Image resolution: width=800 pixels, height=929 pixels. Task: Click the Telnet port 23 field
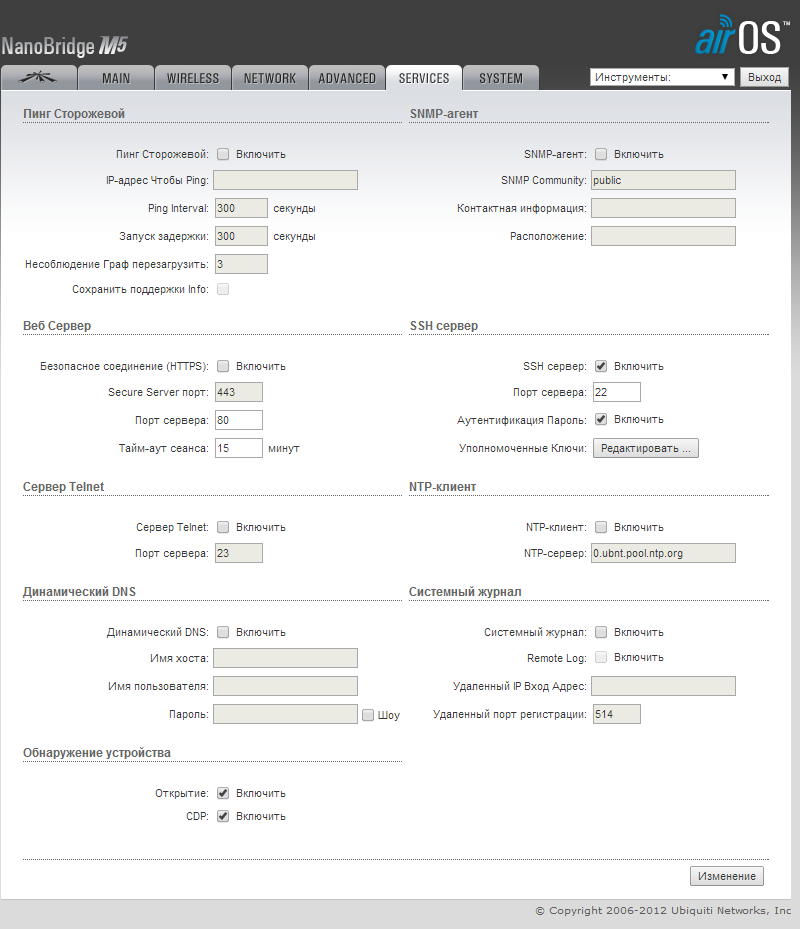[x=239, y=553]
